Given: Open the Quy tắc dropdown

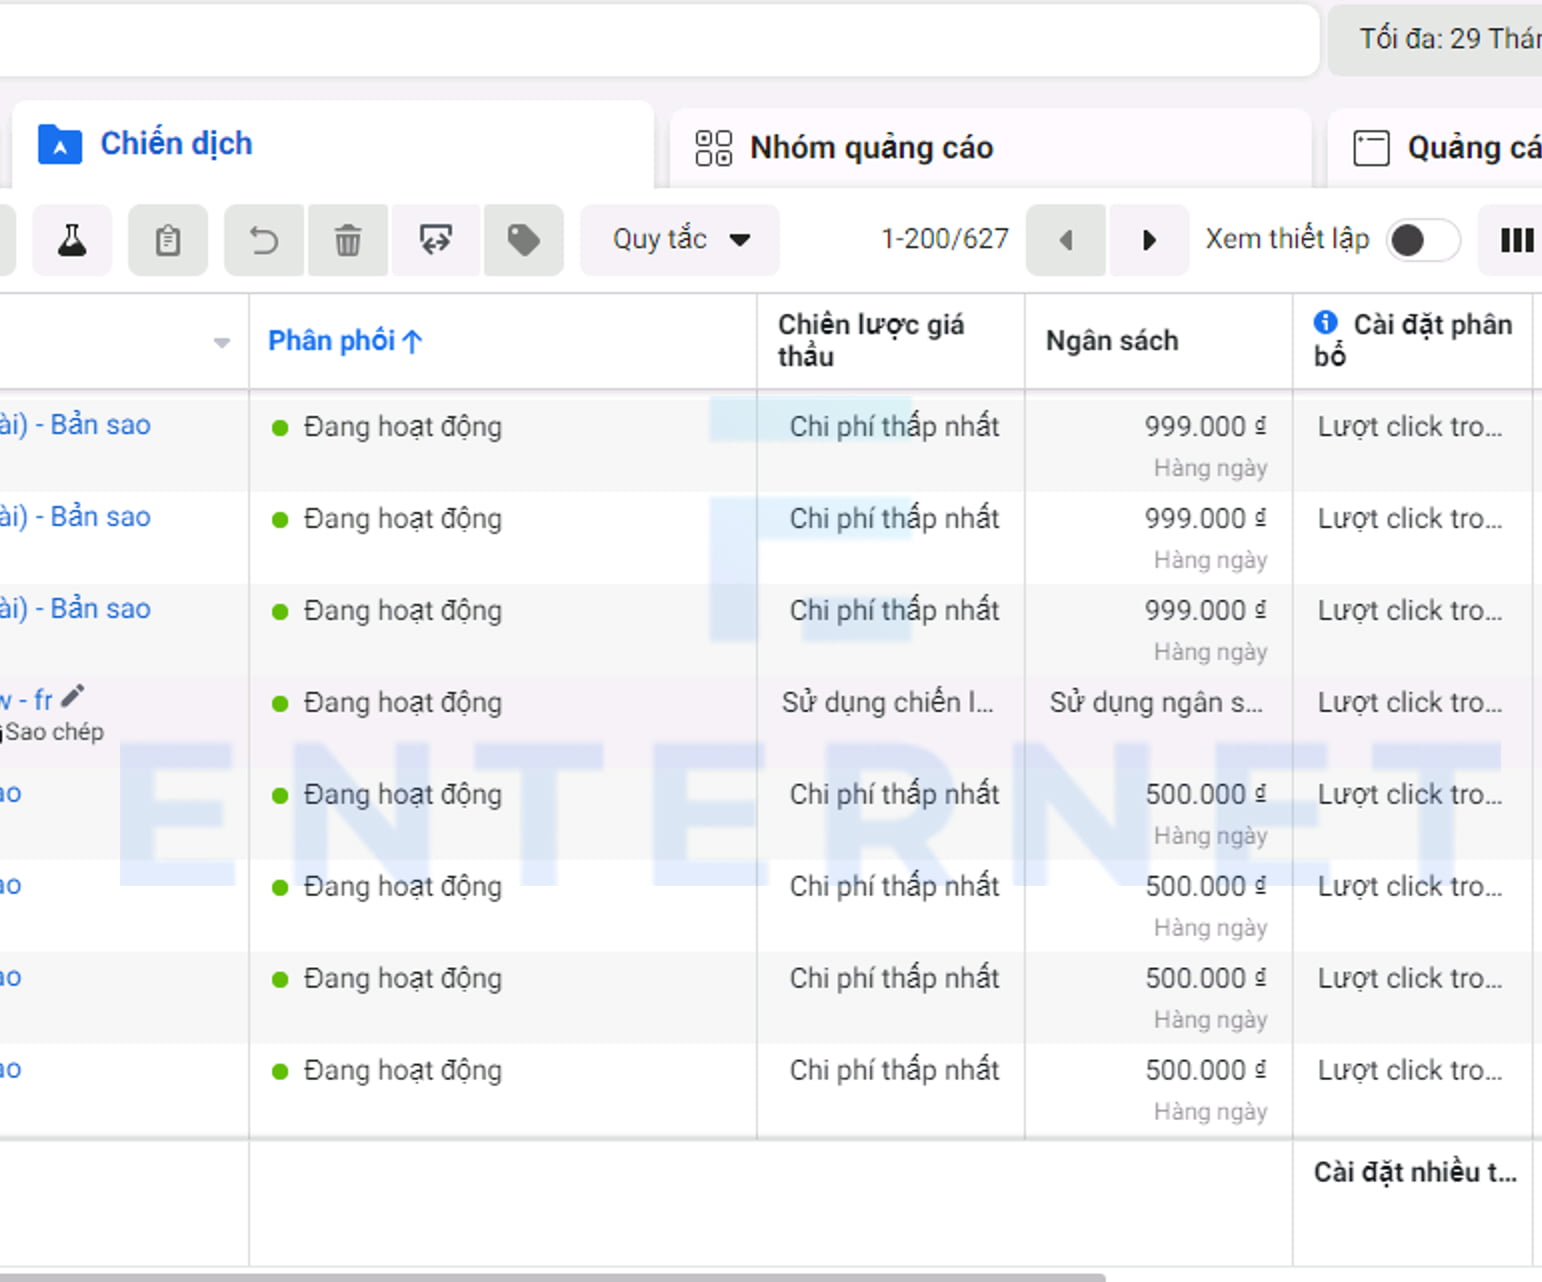Looking at the screenshot, I should tap(680, 240).
